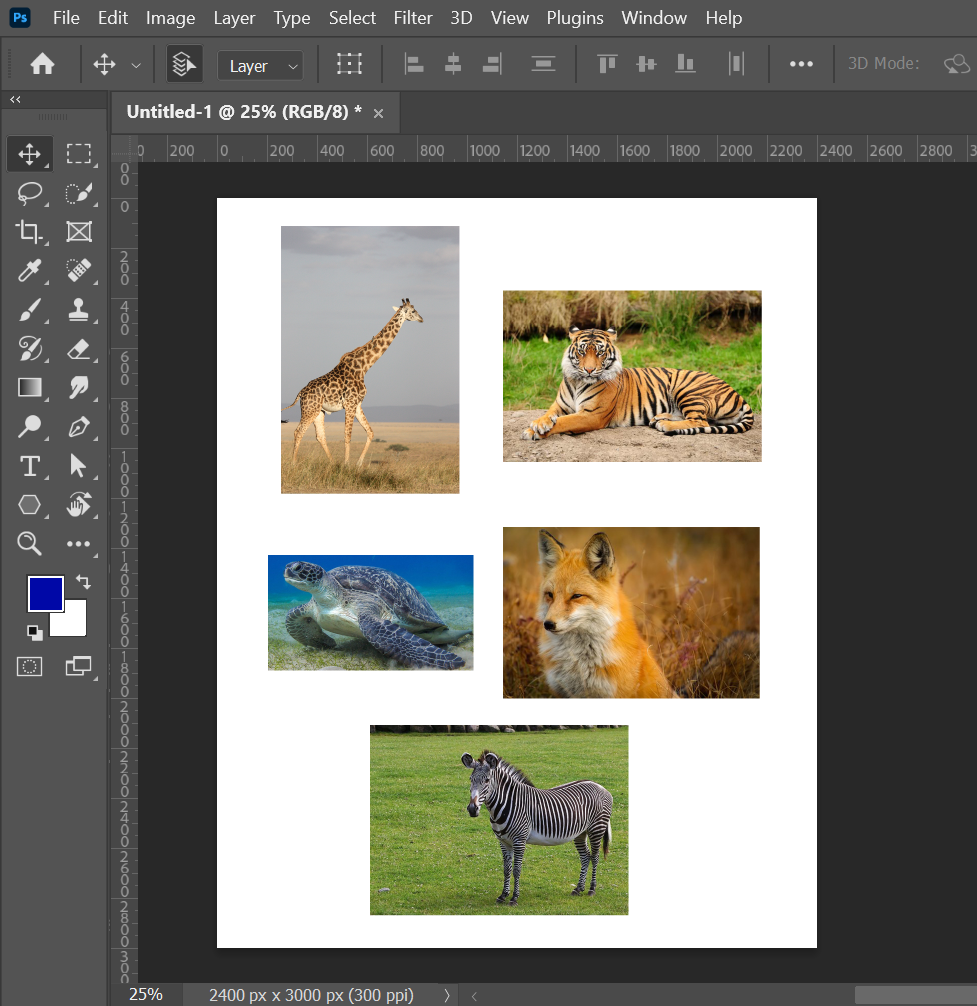Image resolution: width=977 pixels, height=1006 pixels.
Task: Open the Move tool preset picker arrow
Action: [x=136, y=66]
